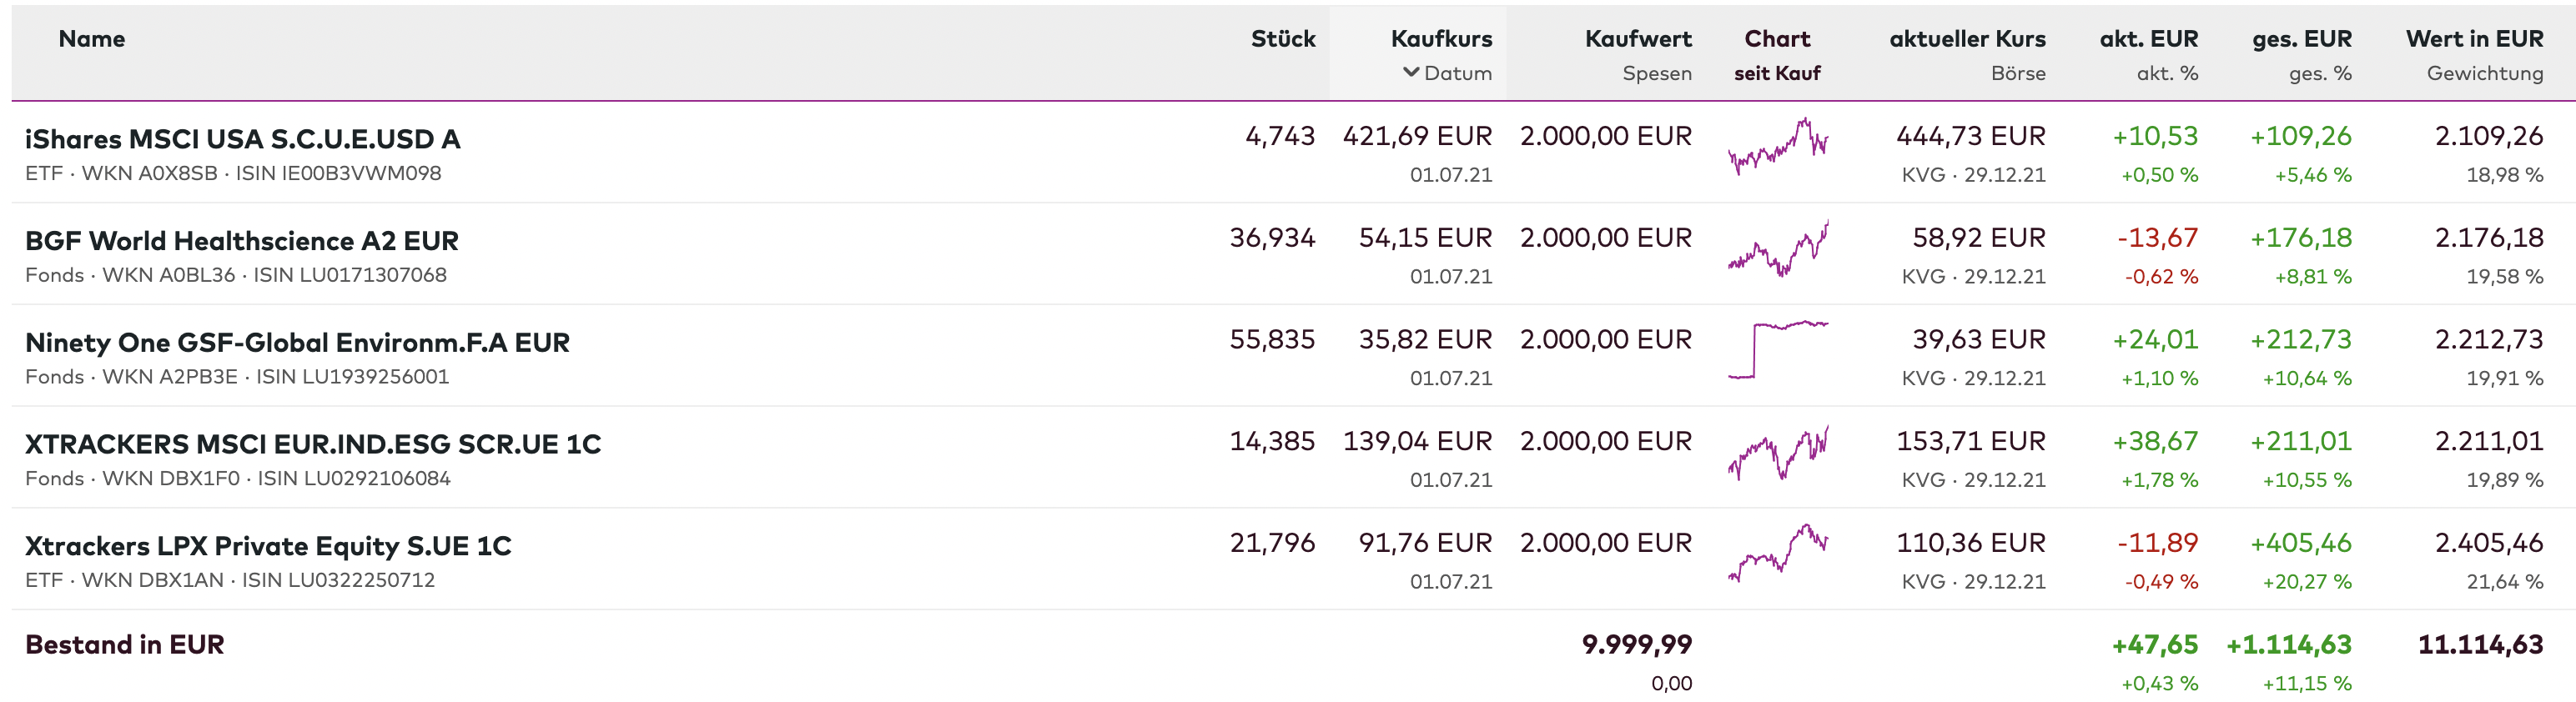This screenshot has width=2576, height=702.
Task: Open BGF World Healthscience A2 EUR fund
Action: 241,241
